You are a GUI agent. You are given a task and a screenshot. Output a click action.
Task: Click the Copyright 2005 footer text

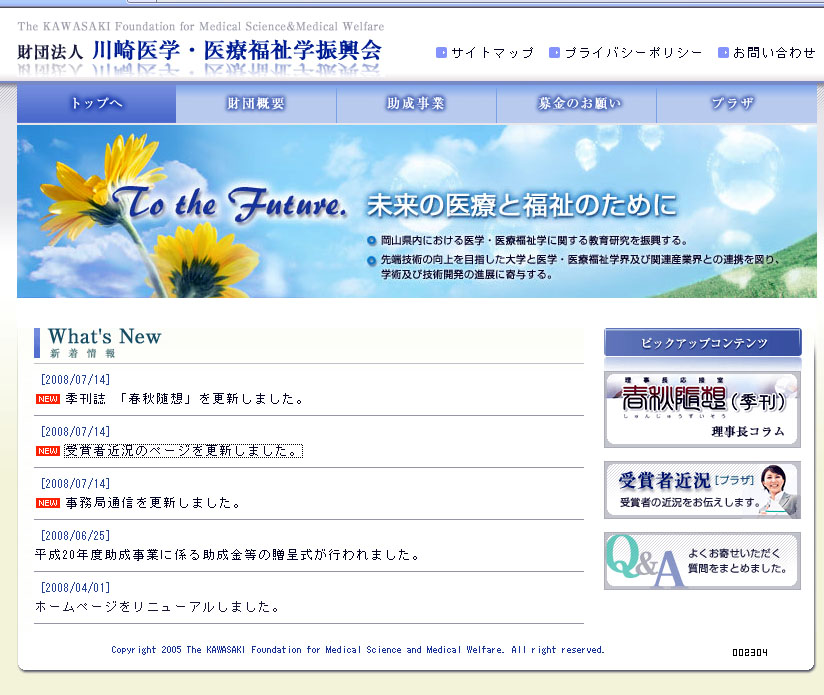pyautogui.click(x=358, y=650)
